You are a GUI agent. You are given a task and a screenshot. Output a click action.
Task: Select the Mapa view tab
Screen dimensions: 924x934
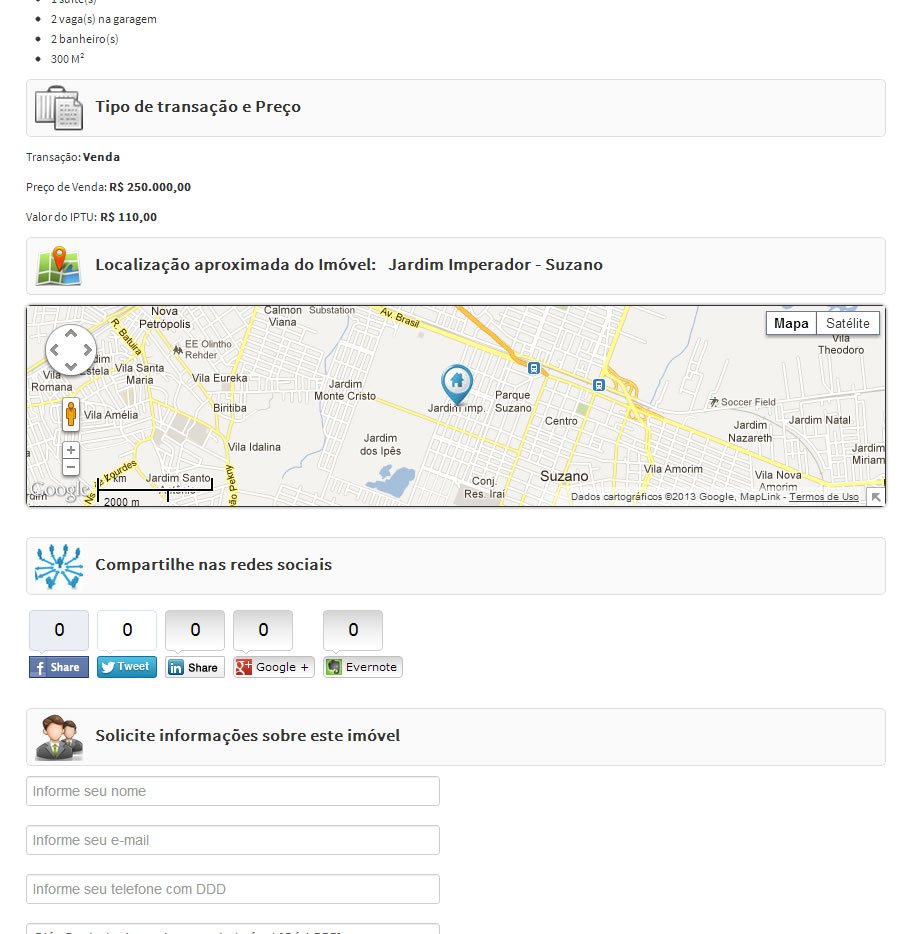[x=791, y=323]
